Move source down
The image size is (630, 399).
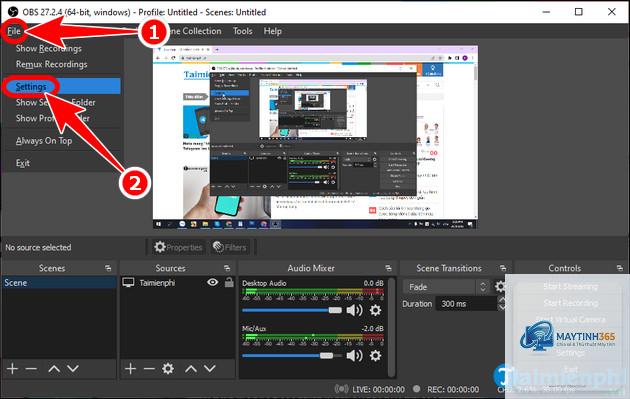[x=210, y=368]
